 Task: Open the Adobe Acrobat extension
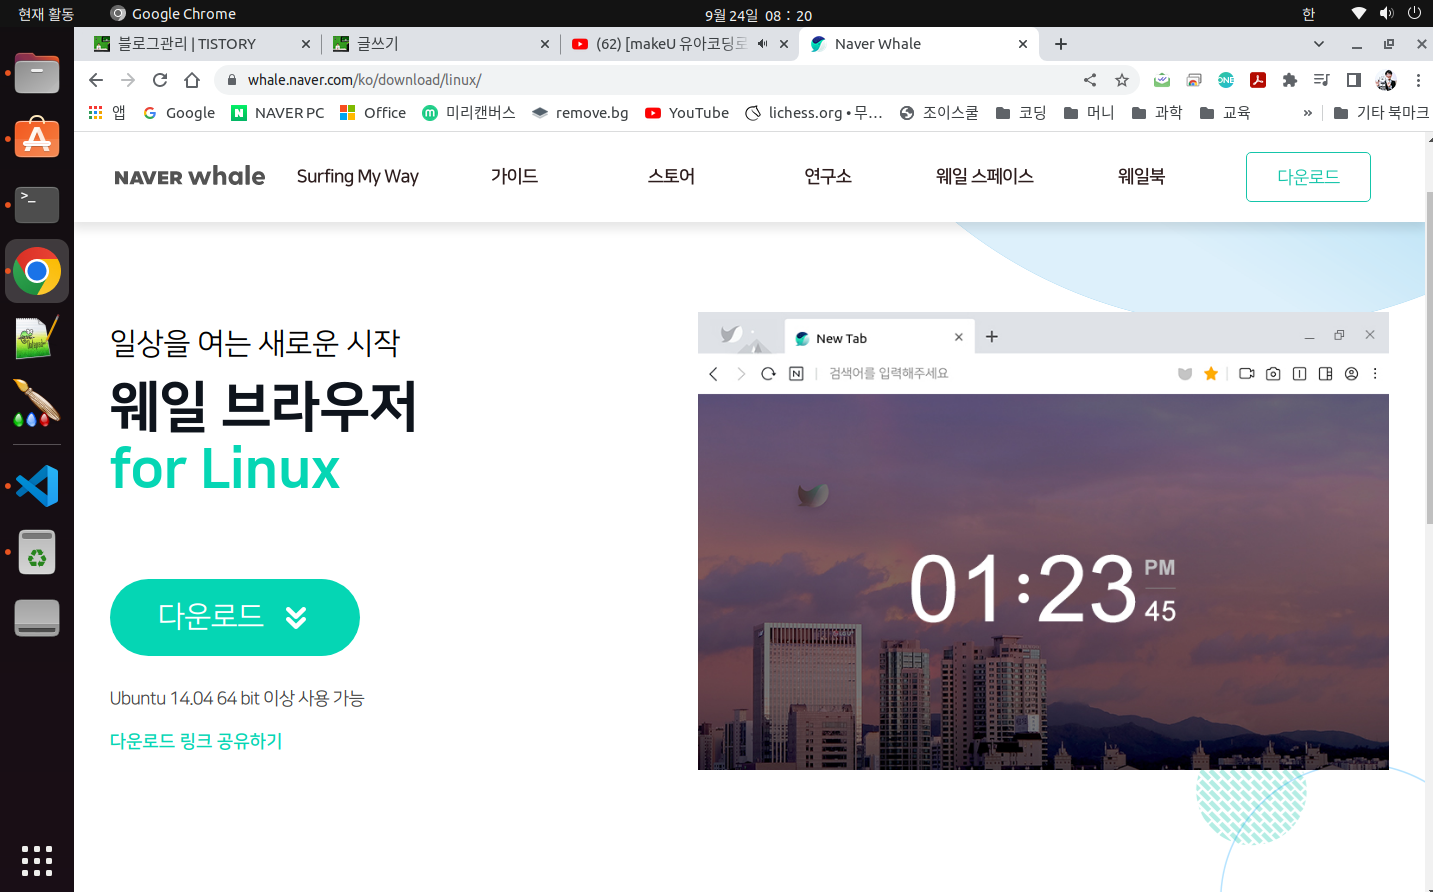pos(1258,80)
